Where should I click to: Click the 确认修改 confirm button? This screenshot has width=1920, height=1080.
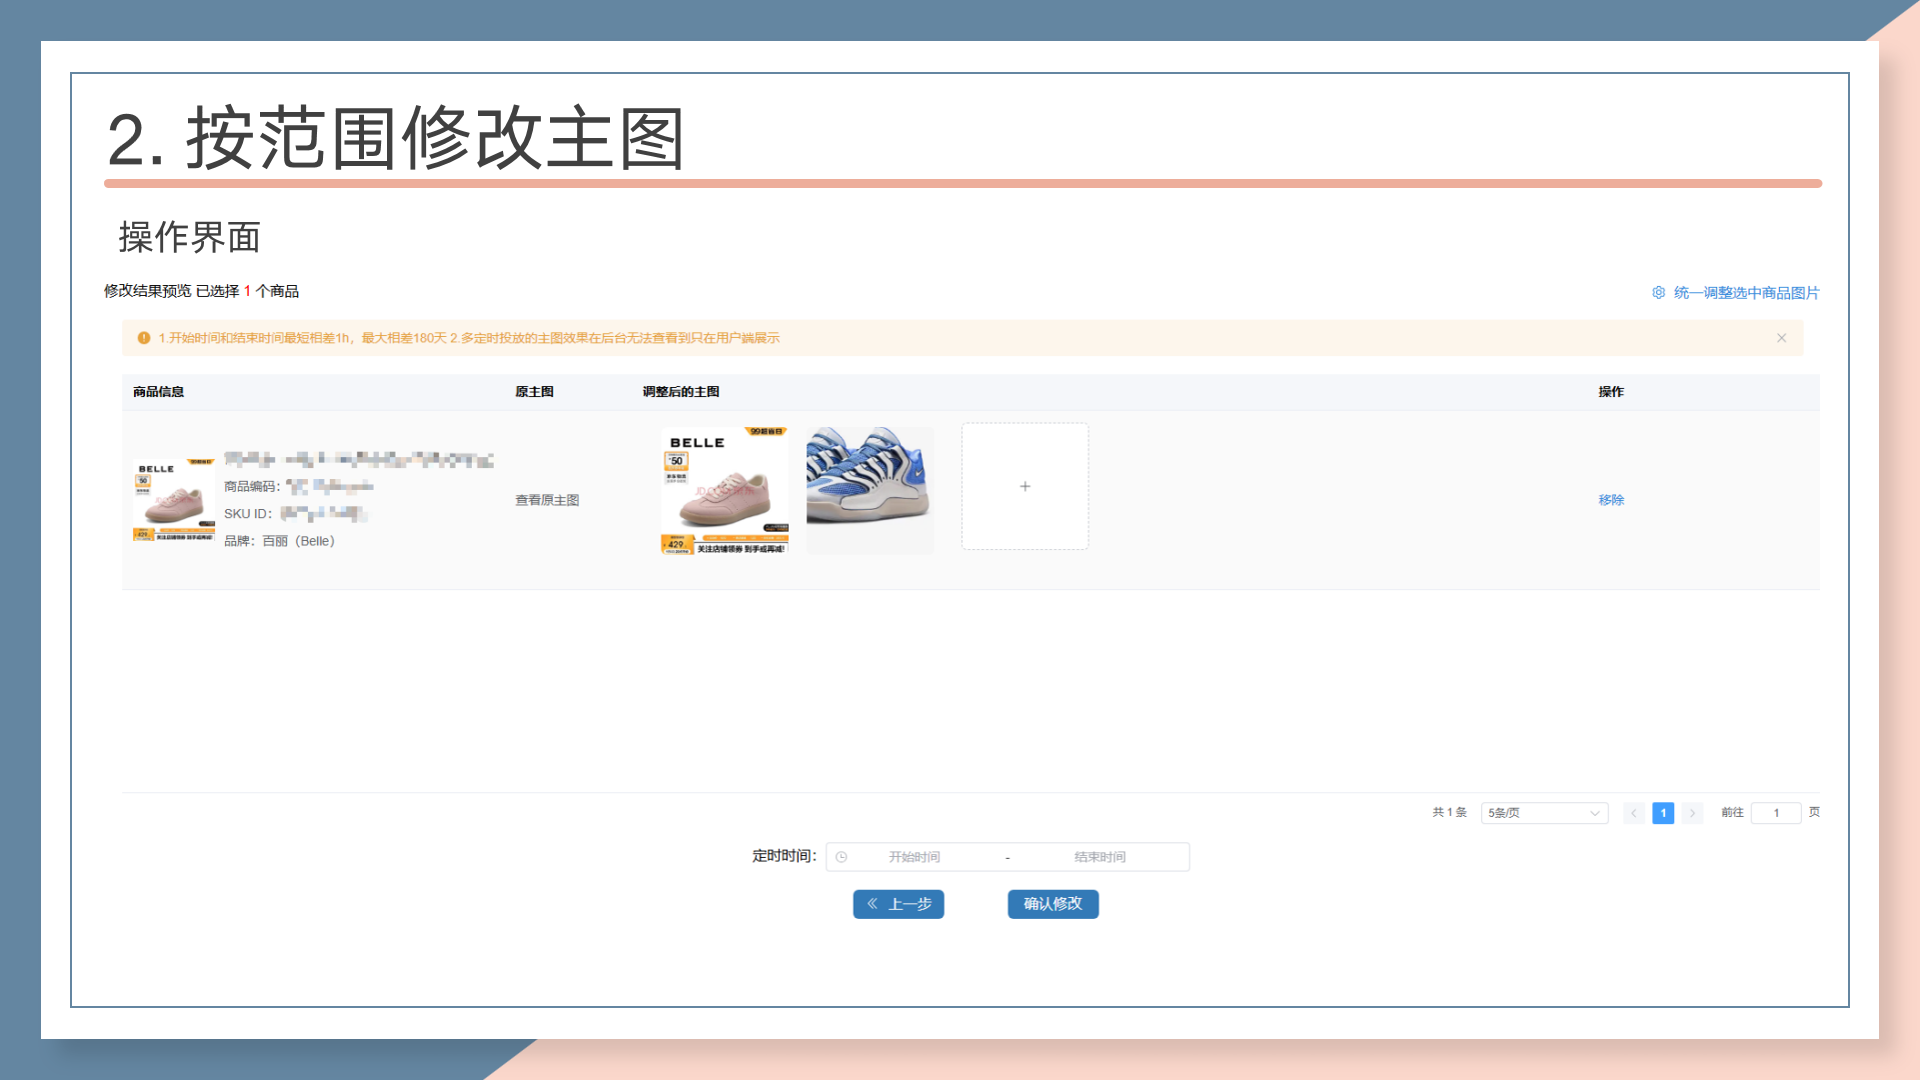pos(1052,904)
